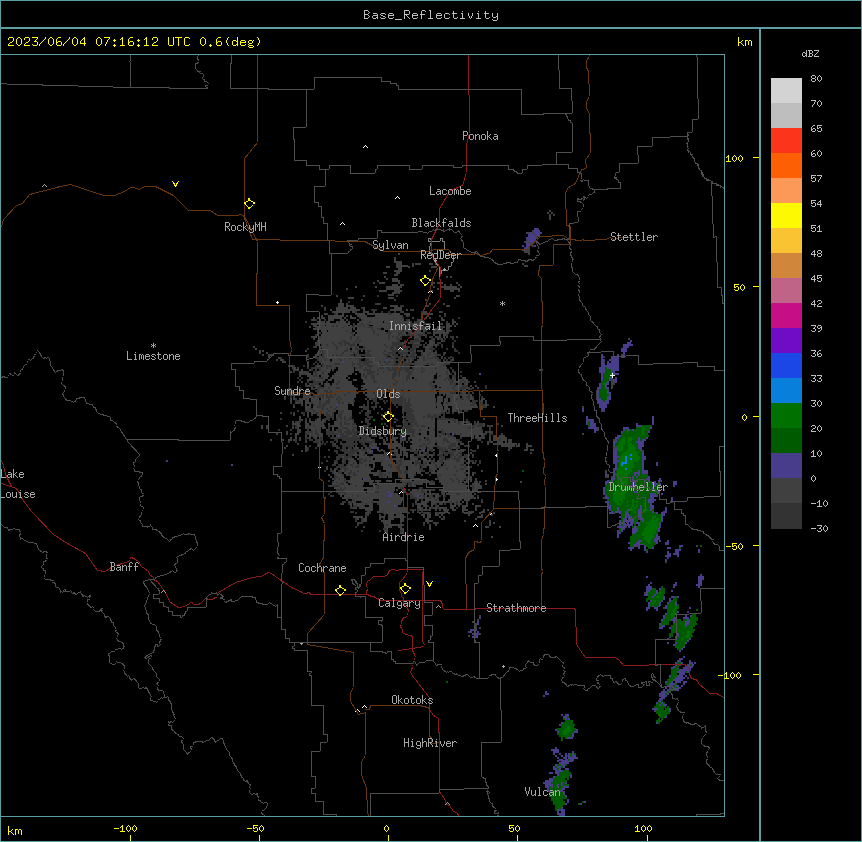Select the blue 36 dBZ legend swatch
The image size is (862, 842).
click(786, 365)
